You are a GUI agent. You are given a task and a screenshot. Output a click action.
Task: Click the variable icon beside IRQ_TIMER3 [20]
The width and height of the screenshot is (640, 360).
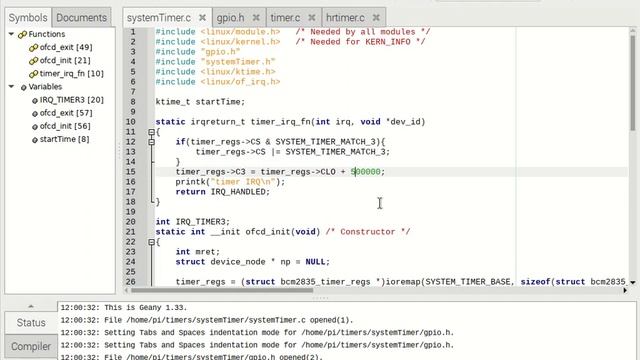tap(35, 100)
